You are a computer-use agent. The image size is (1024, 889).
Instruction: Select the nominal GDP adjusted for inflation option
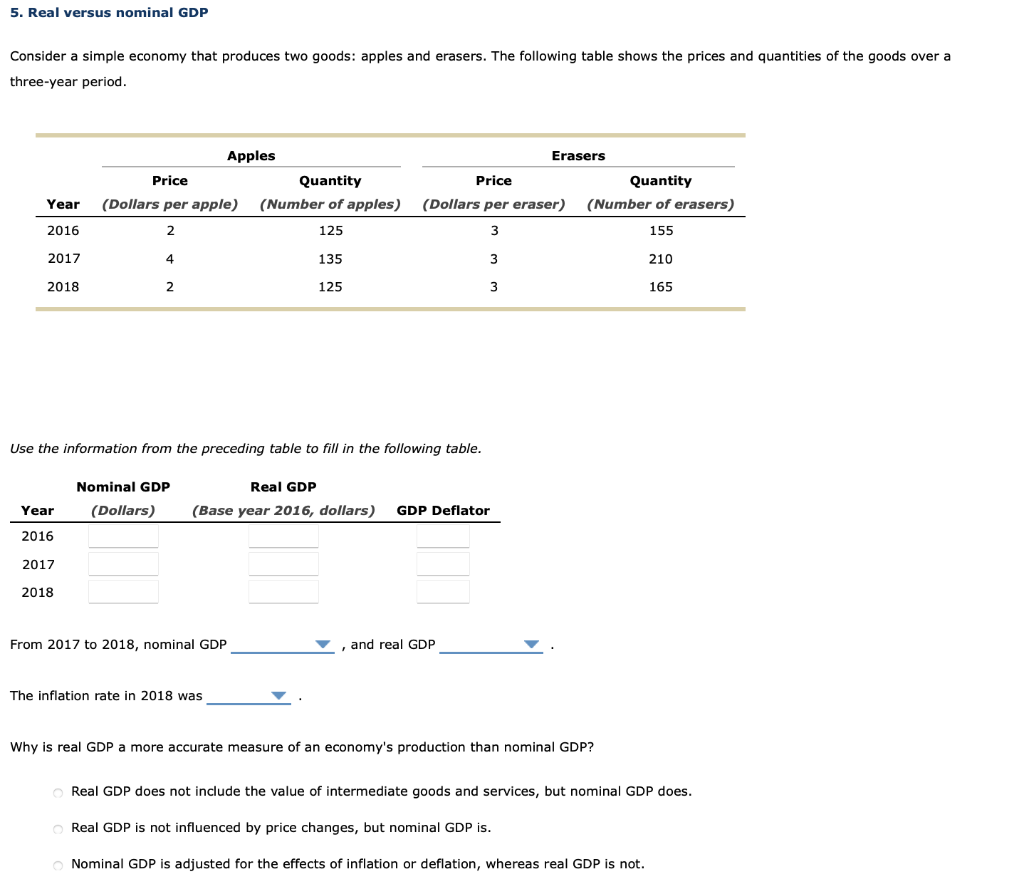[57, 864]
